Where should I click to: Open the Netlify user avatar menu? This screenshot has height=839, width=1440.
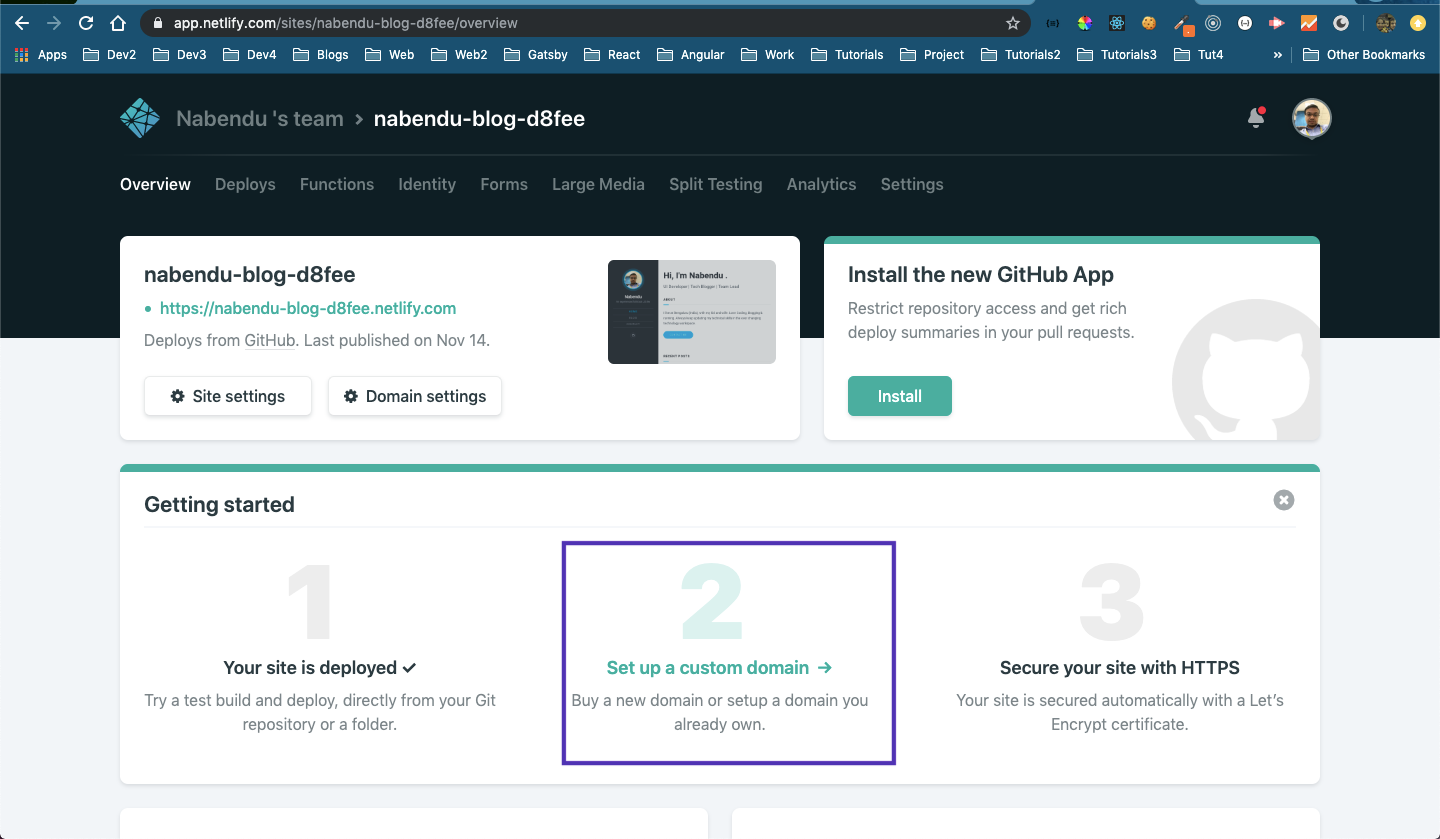pos(1311,118)
